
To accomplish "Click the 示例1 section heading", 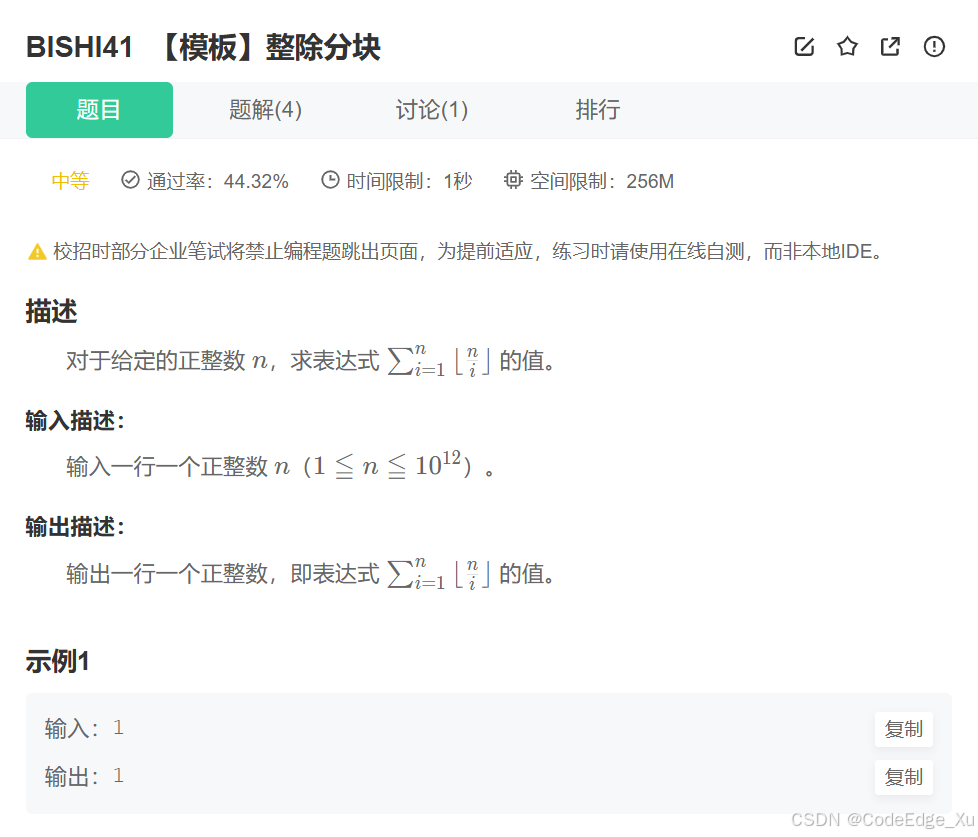I will [57, 660].
